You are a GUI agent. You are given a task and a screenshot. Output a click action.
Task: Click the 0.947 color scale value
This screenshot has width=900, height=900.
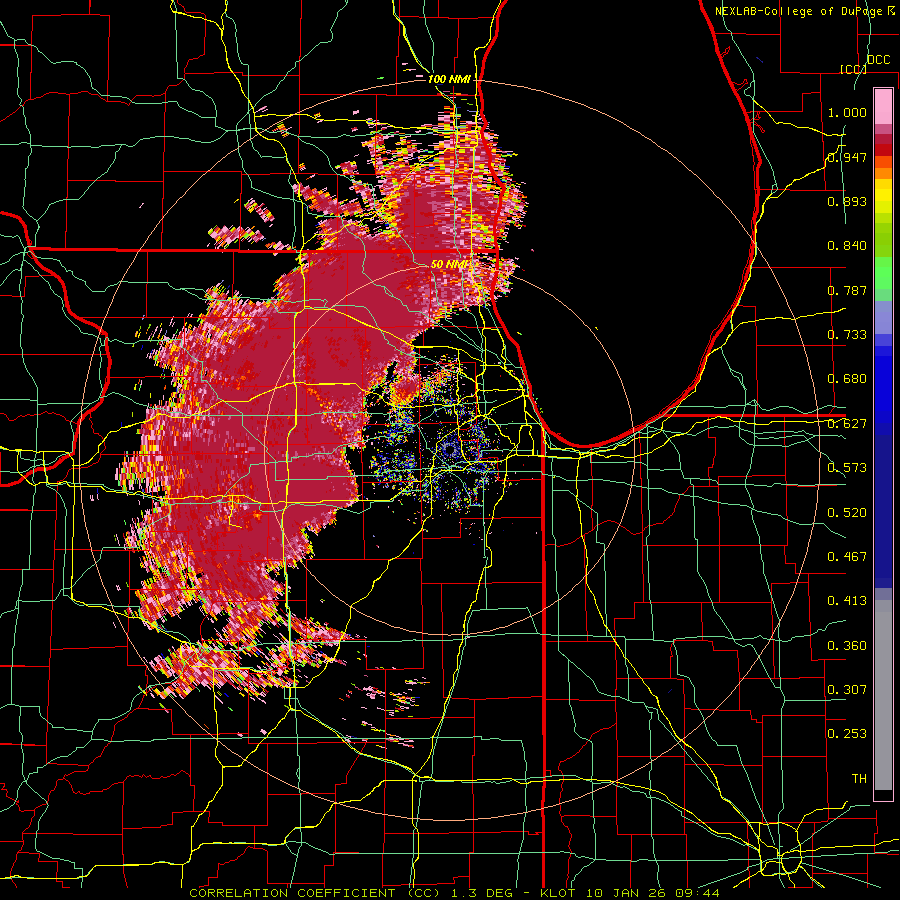coord(847,157)
